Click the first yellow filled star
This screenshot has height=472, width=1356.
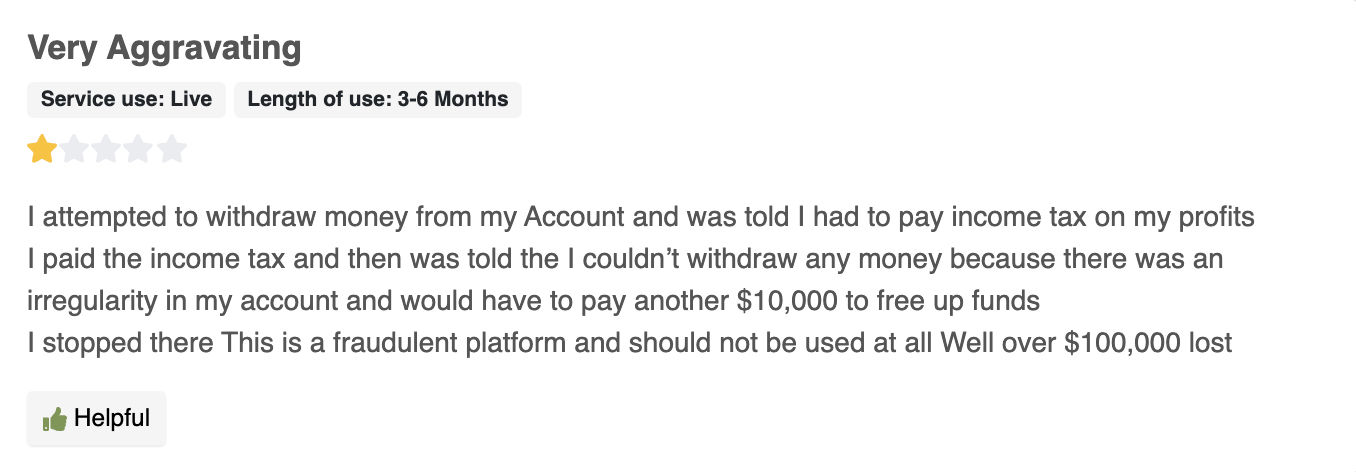click(42, 150)
